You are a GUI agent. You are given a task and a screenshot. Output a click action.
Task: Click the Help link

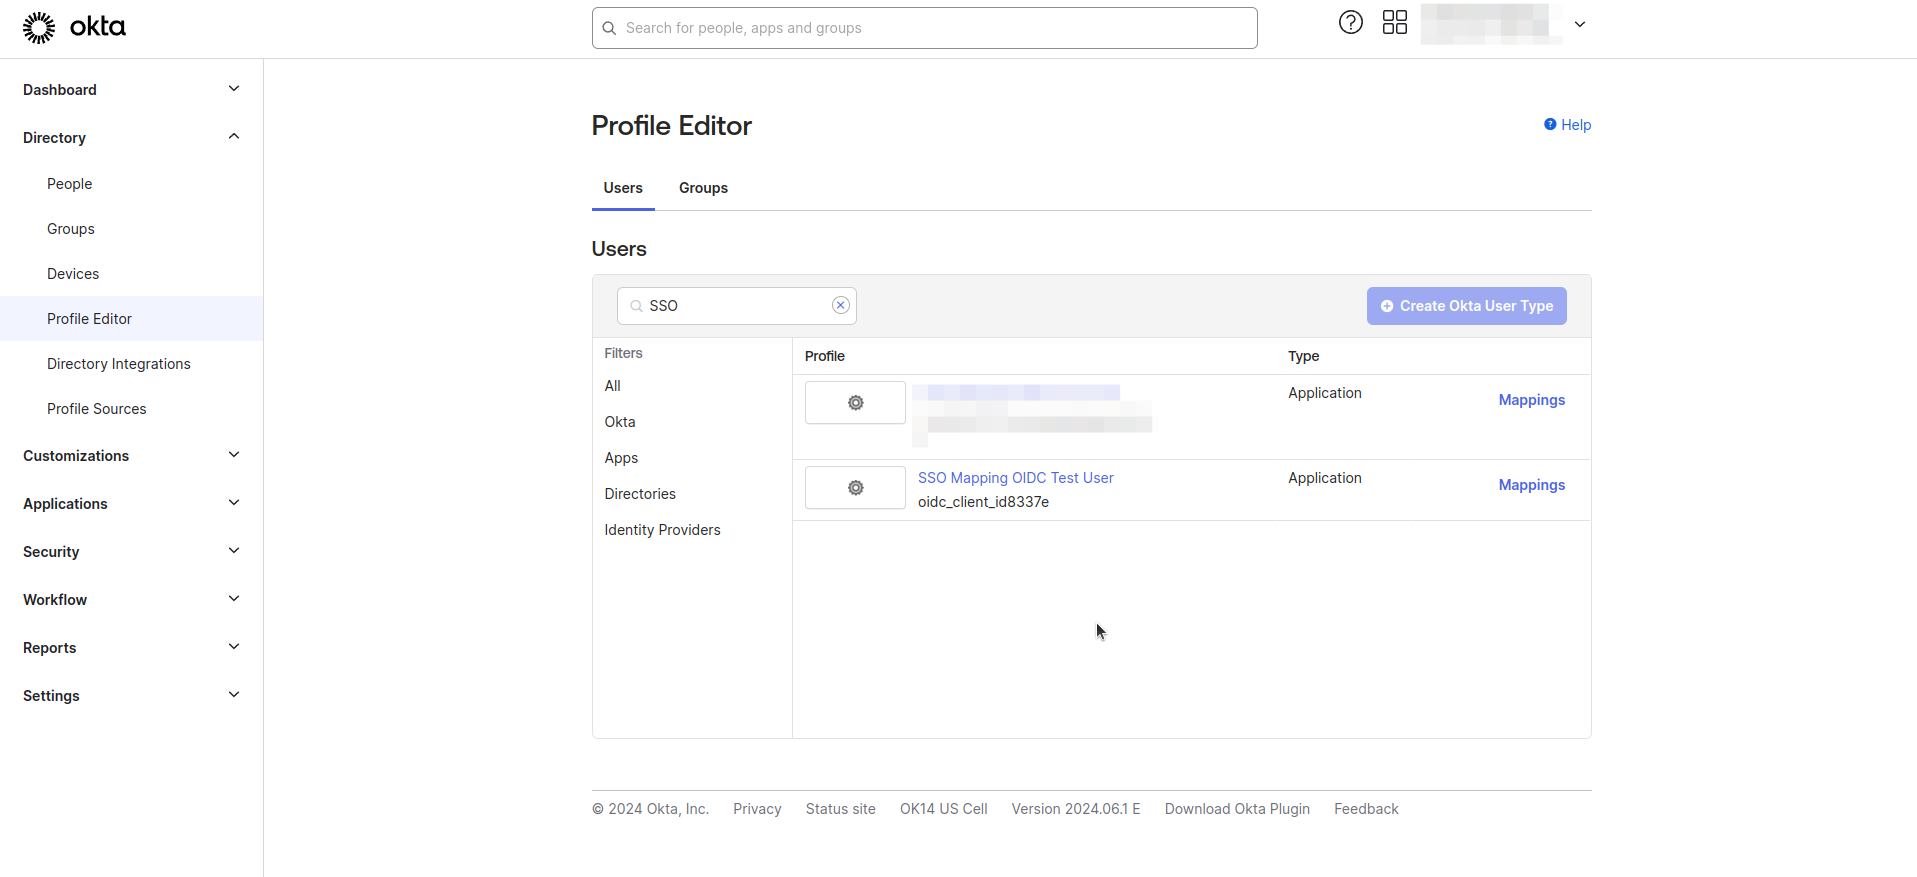coord(1567,125)
